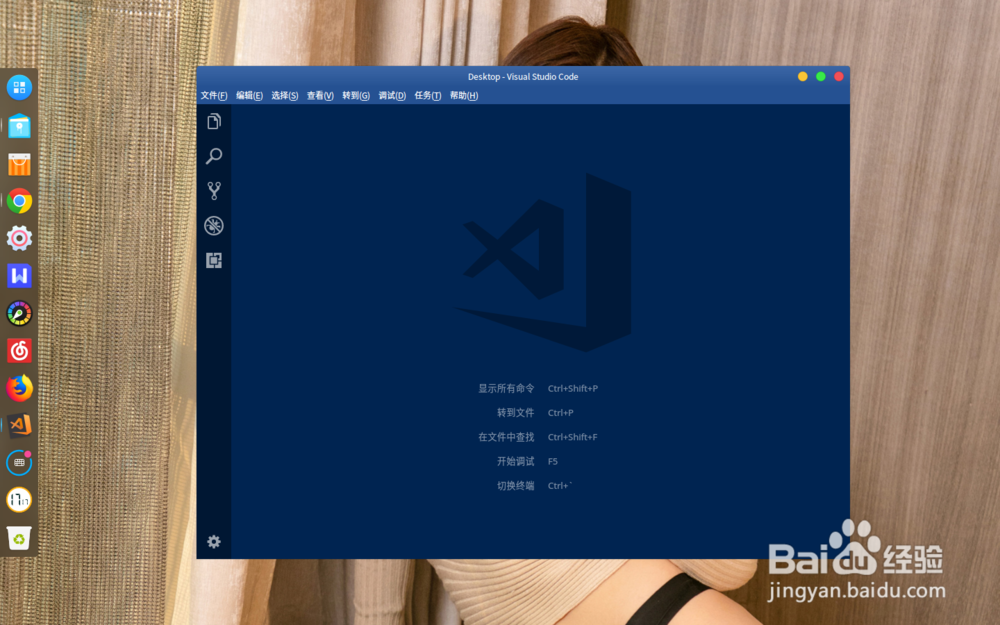Maximize the window with green button
1000x625 pixels.
(821, 77)
